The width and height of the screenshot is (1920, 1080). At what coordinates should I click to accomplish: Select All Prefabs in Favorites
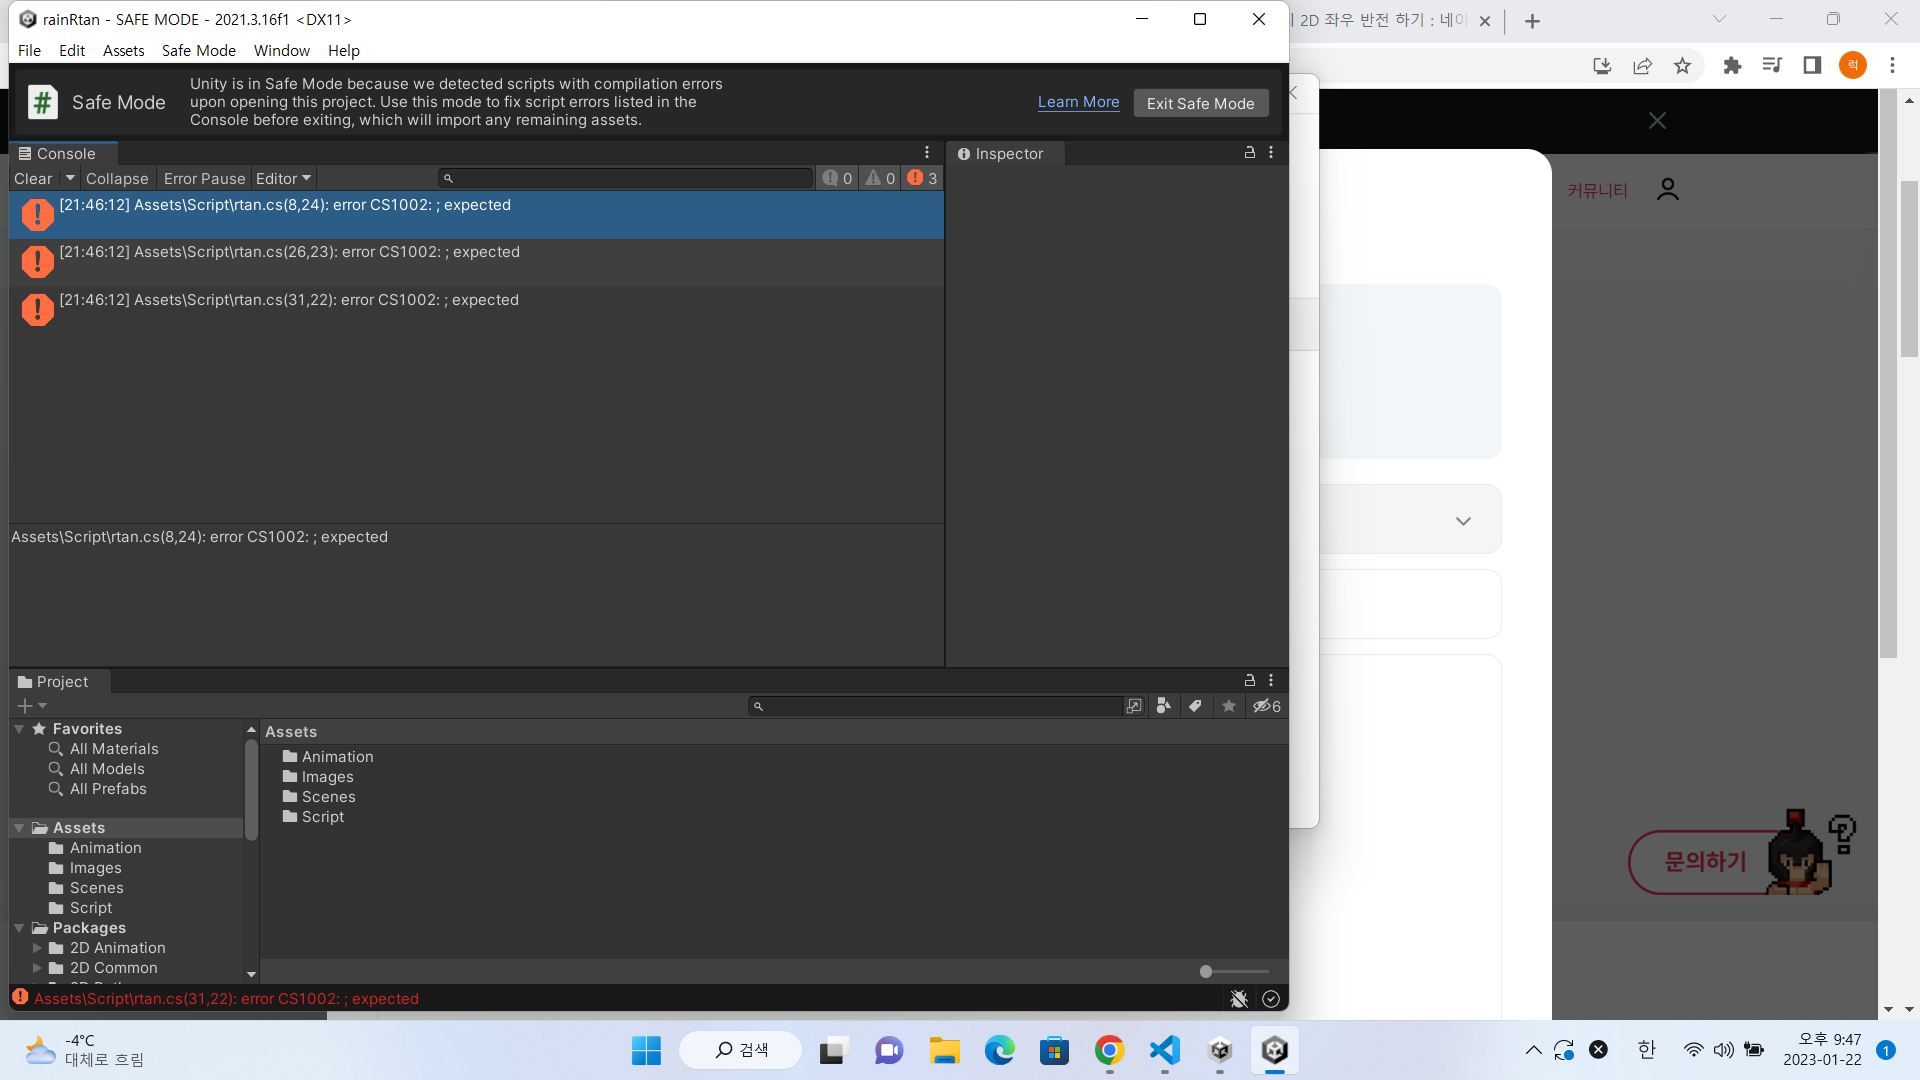(108, 789)
